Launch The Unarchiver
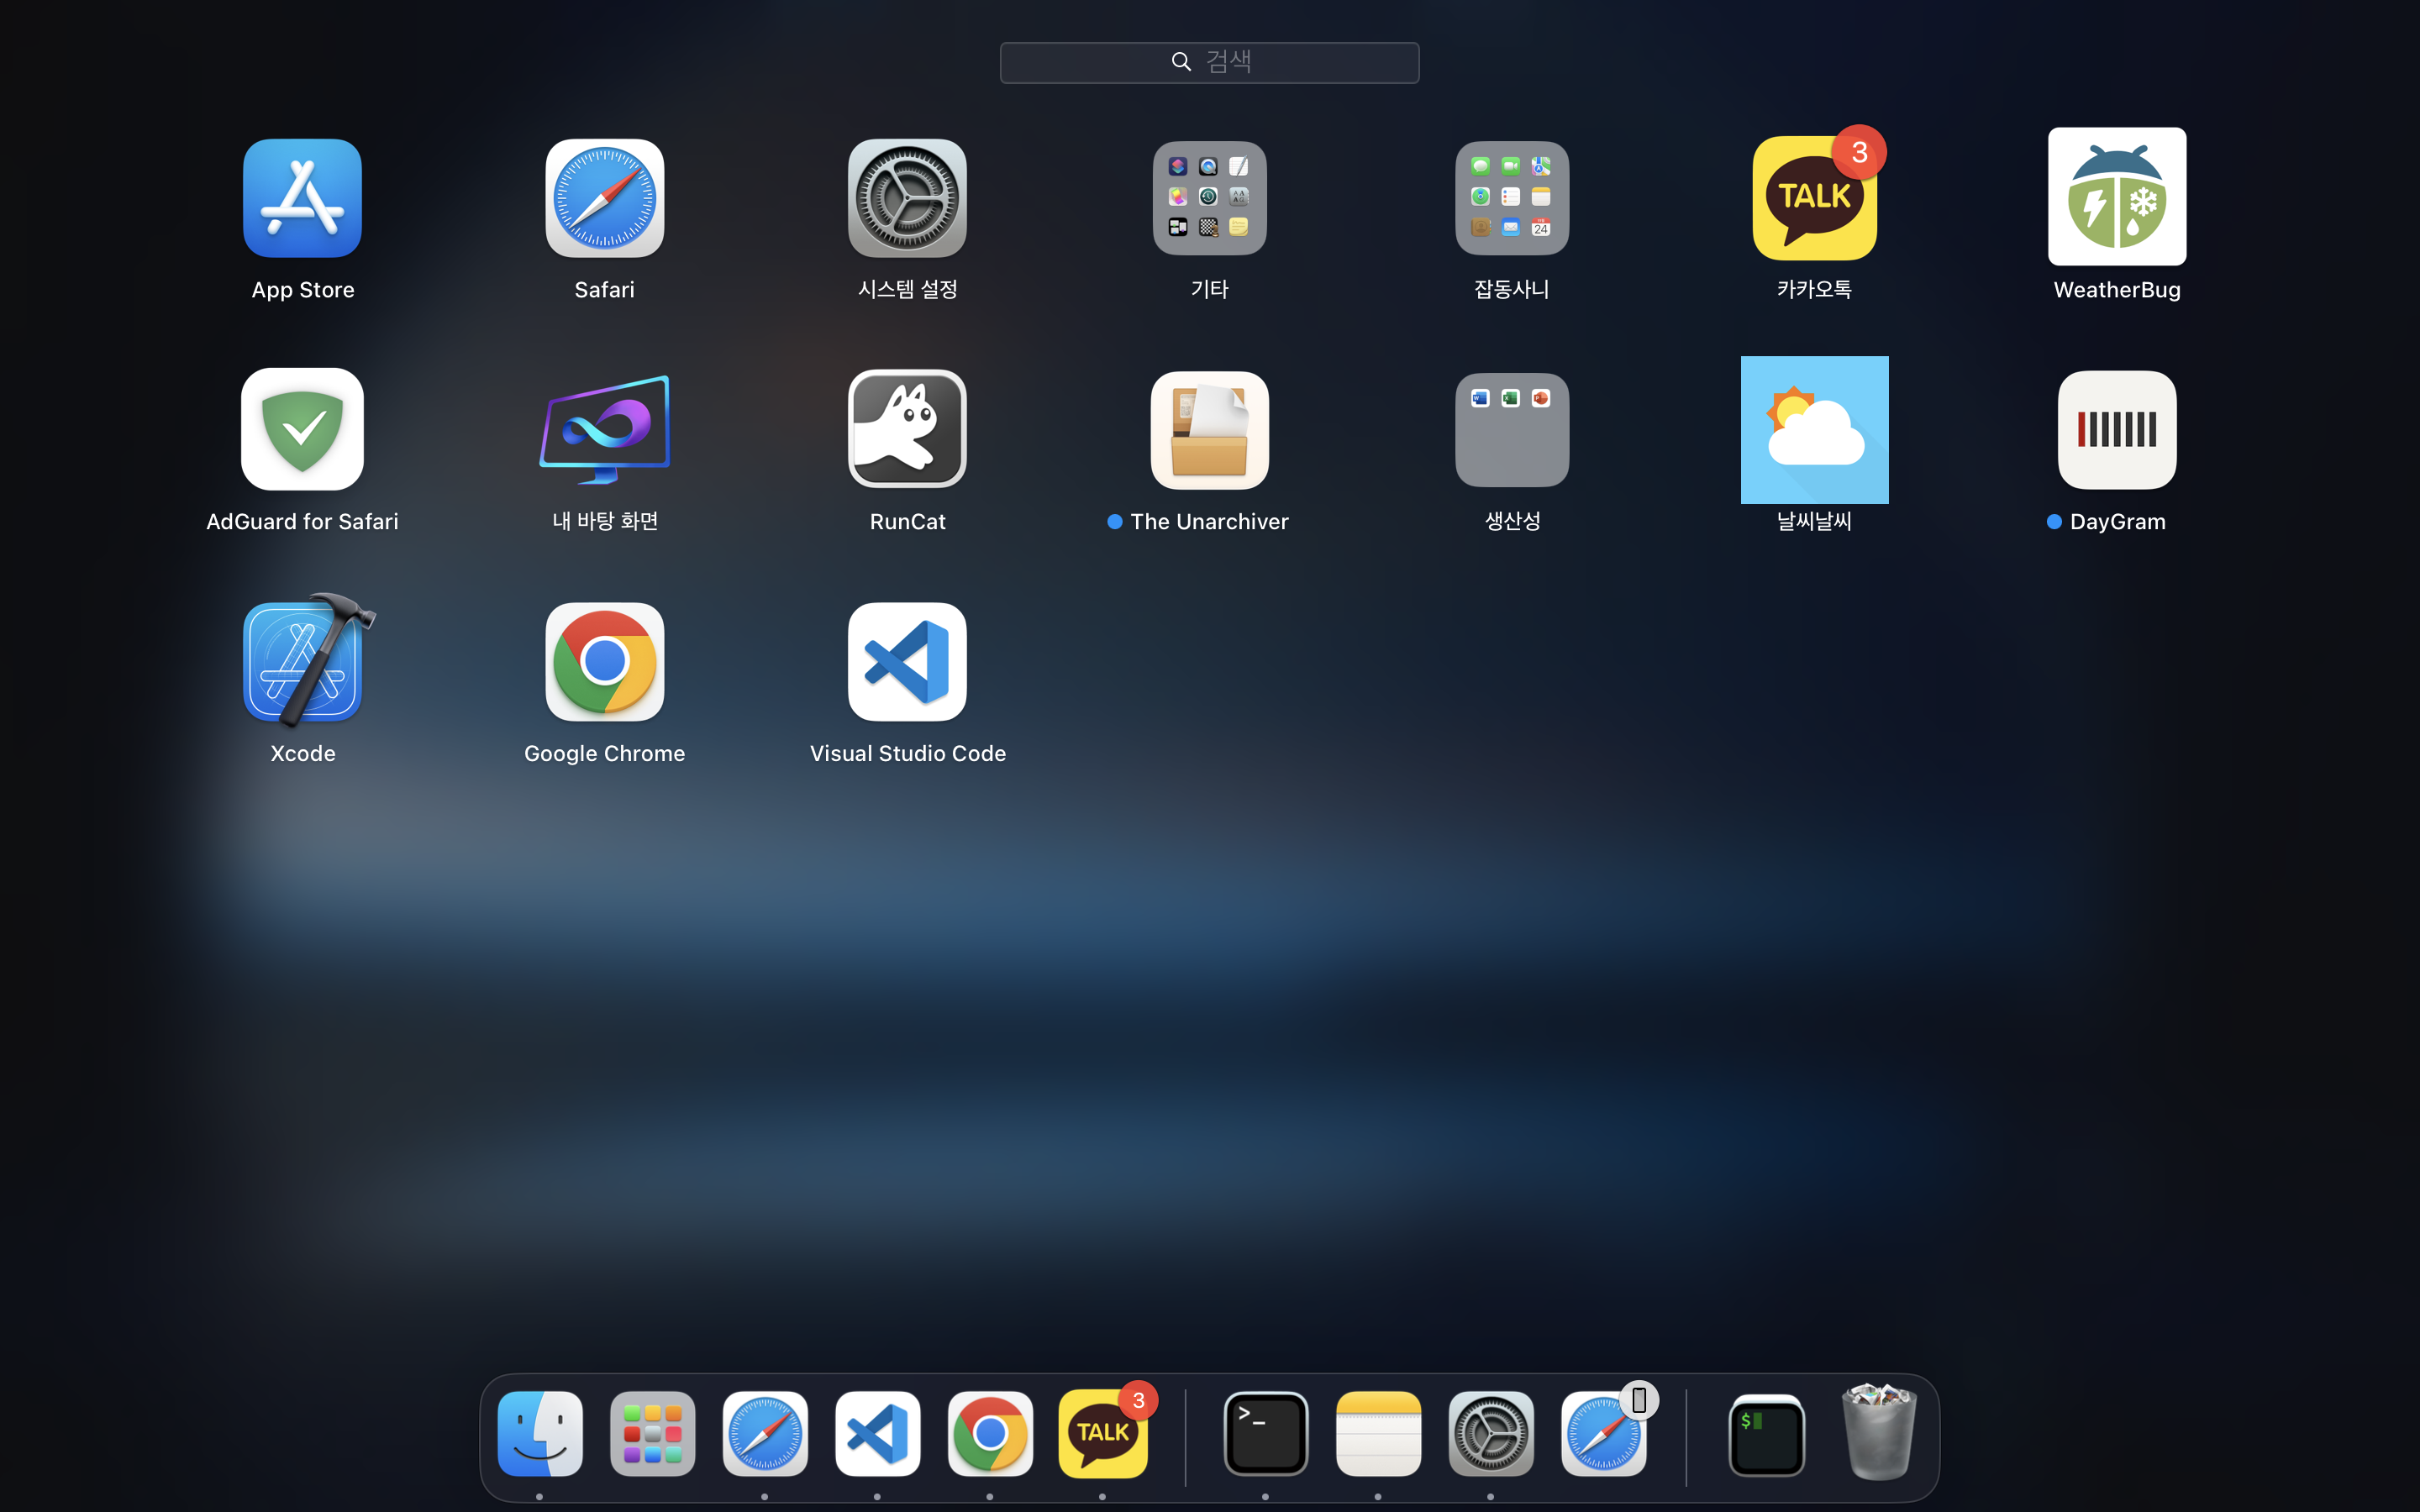Image resolution: width=2420 pixels, height=1512 pixels. tap(1209, 430)
